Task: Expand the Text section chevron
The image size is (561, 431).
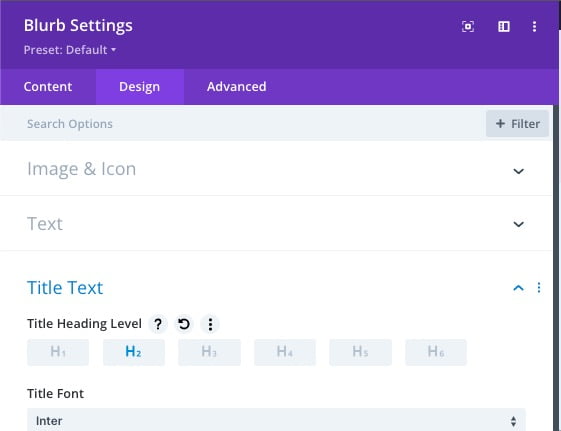Action: tap(518, 224)
